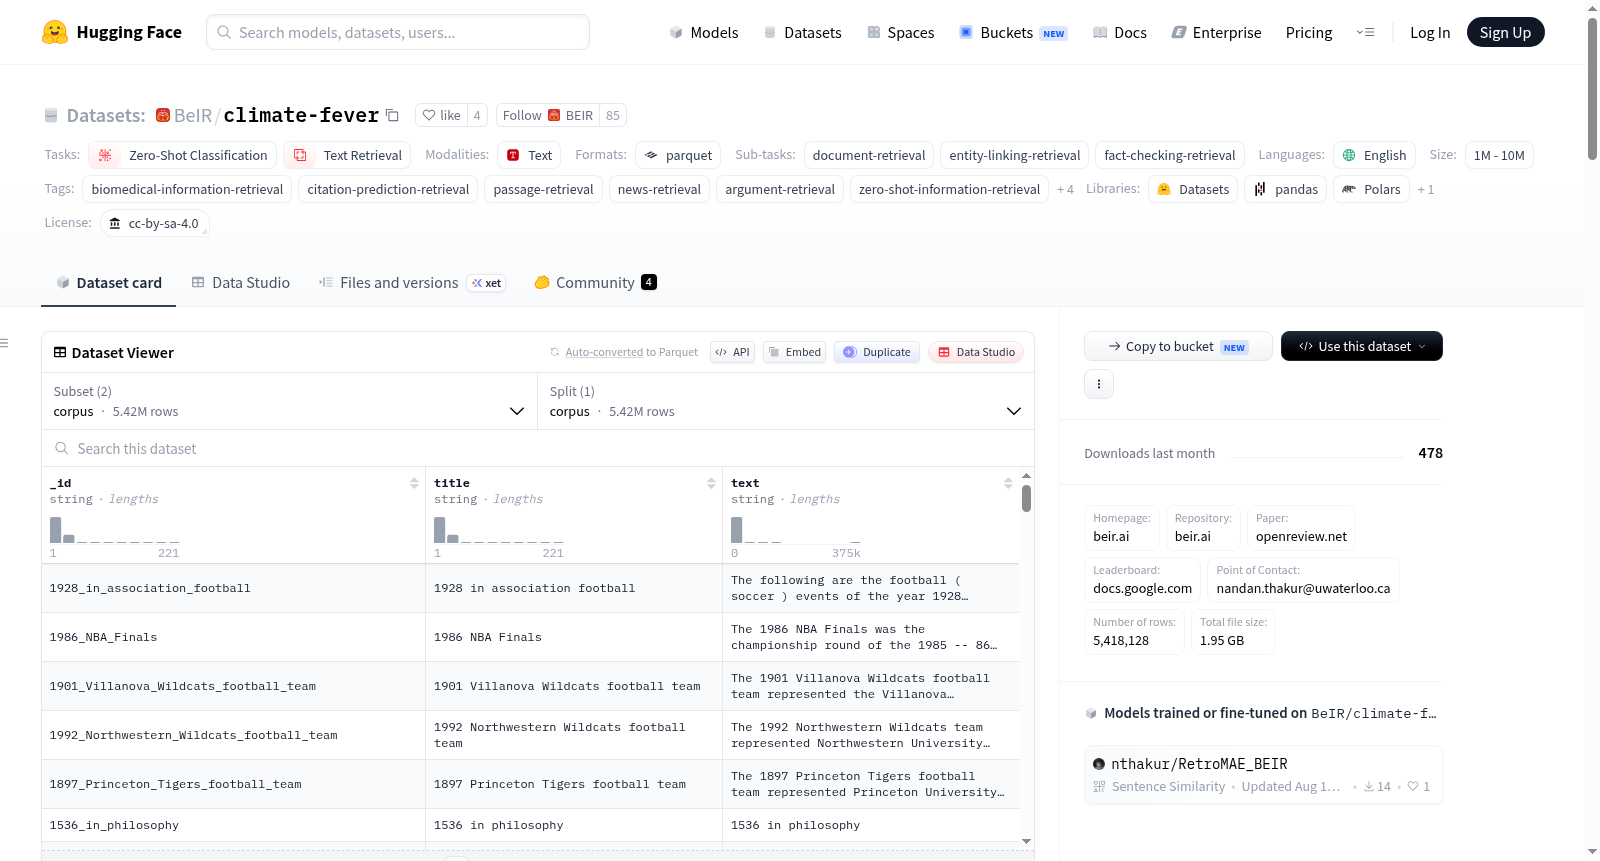The width and height of the screenshot is (1600, 861).
Task: Click the Hugging Face logo icon
Action: coord(55,32)
